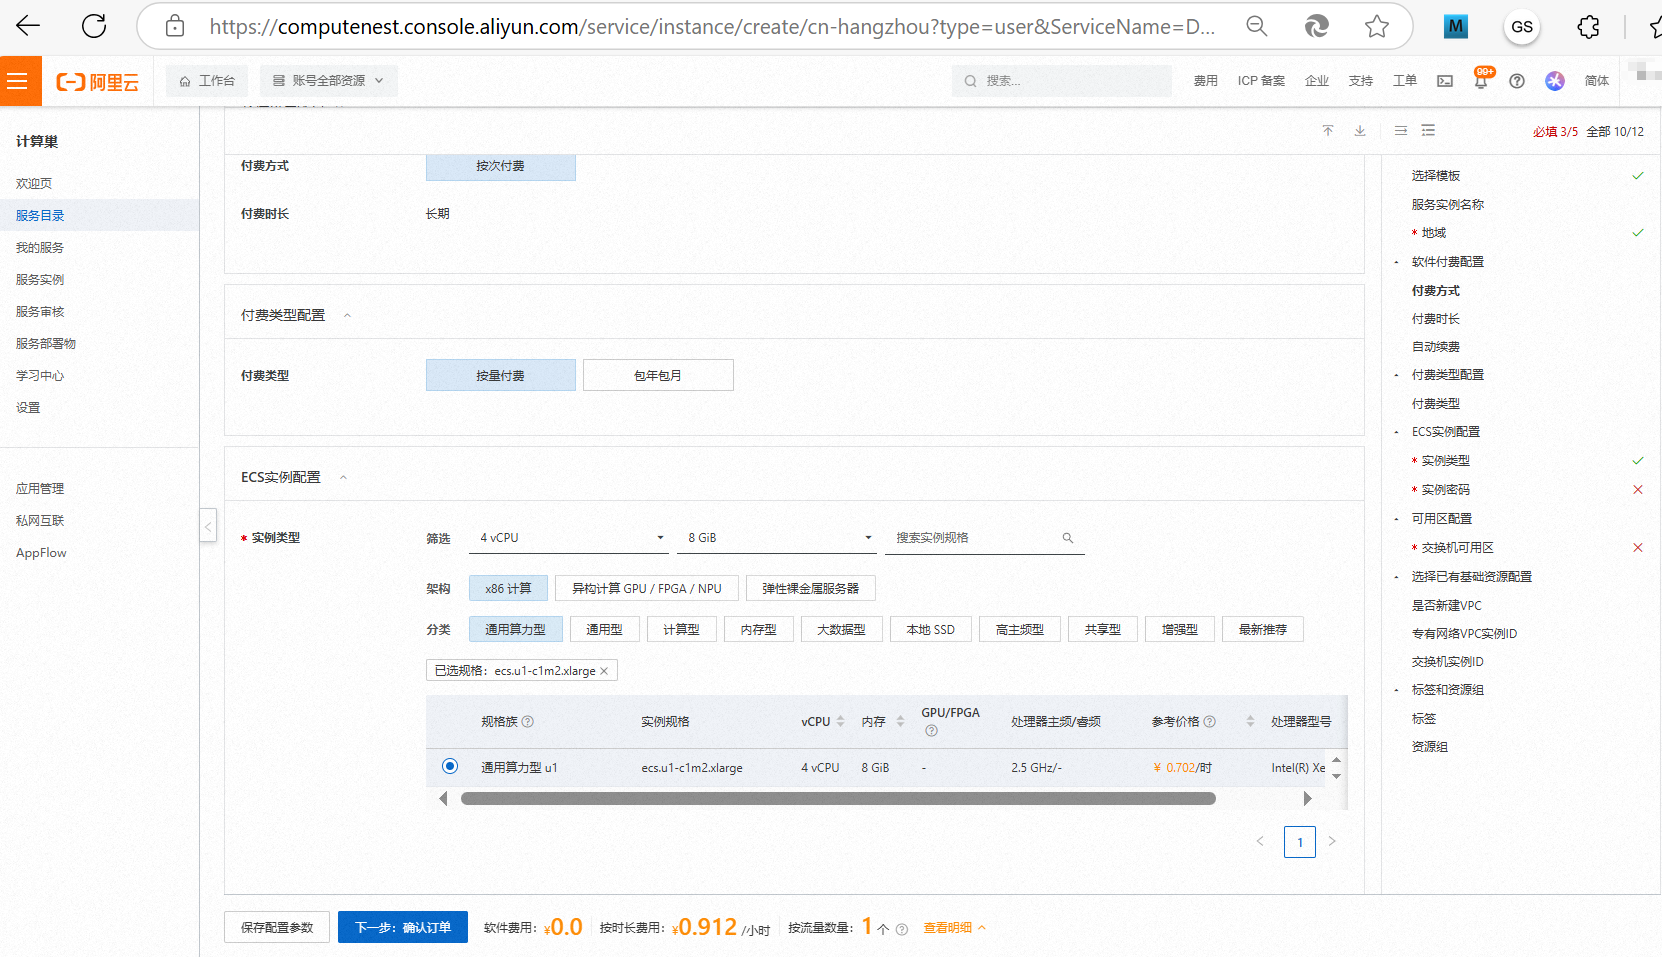
Task: Open the 账号全部资源 dropdown
Action: coord(329,81)
